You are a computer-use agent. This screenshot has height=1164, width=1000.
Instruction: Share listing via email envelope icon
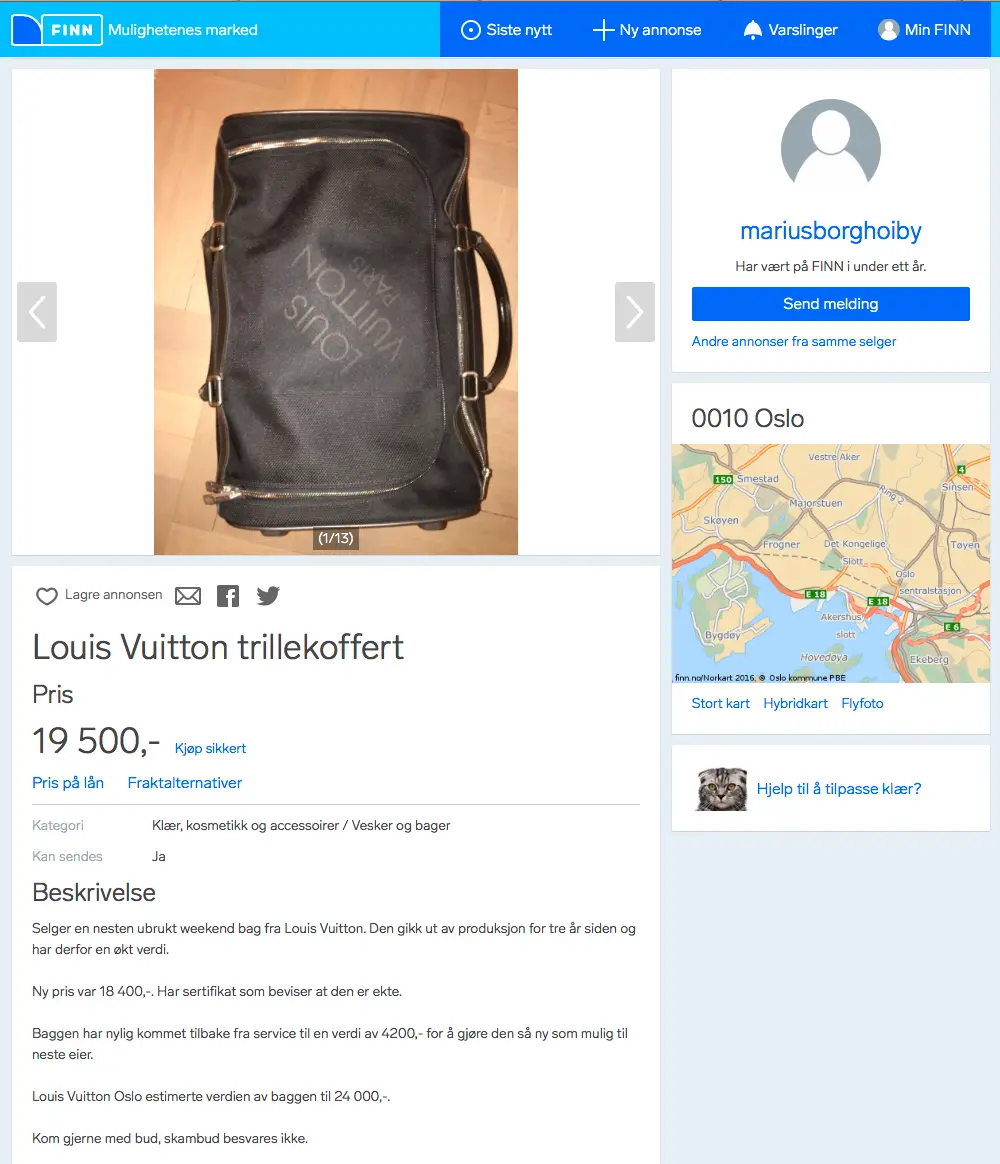pyautogui.click(x=188, y=596)
